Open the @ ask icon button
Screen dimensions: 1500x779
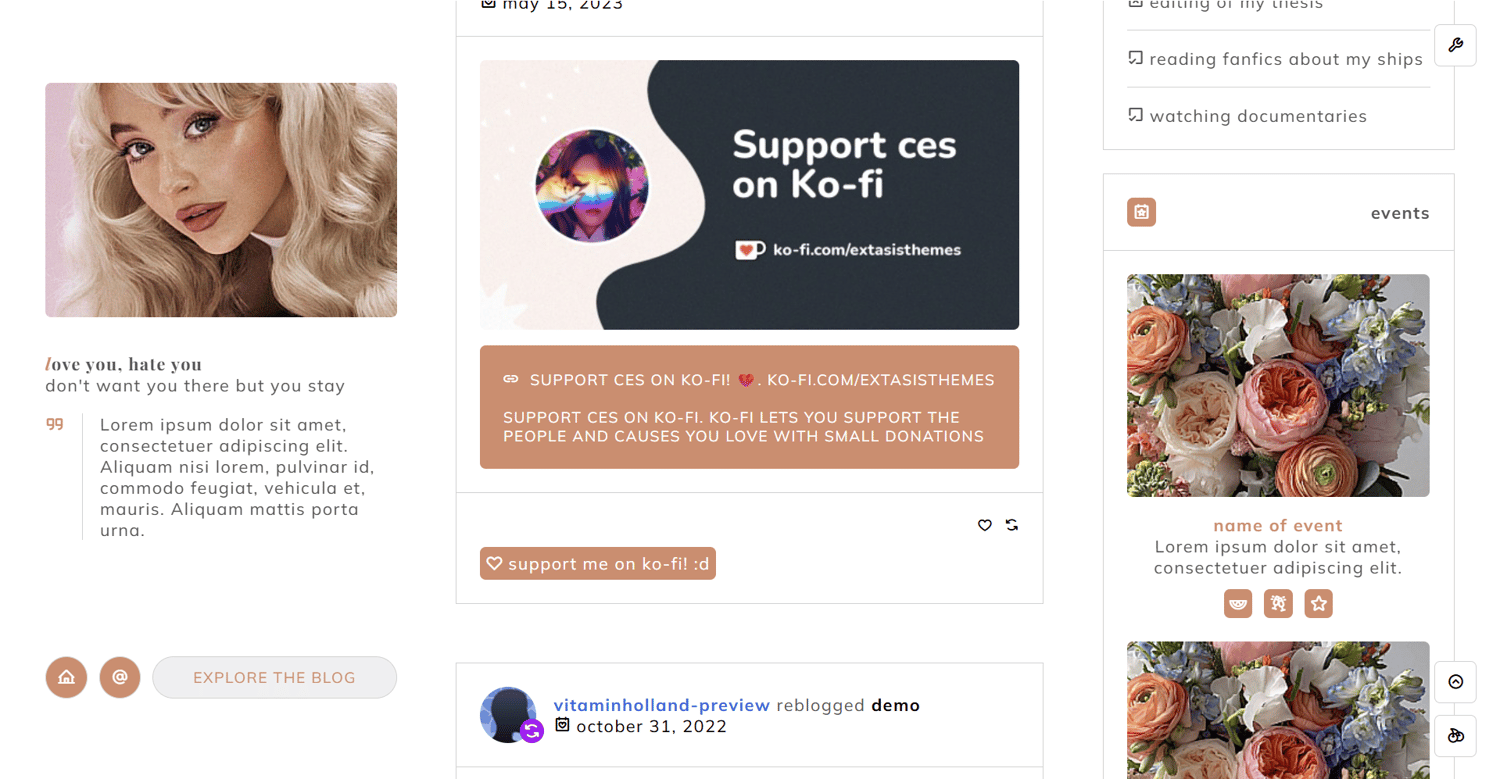tap(120, 677)
